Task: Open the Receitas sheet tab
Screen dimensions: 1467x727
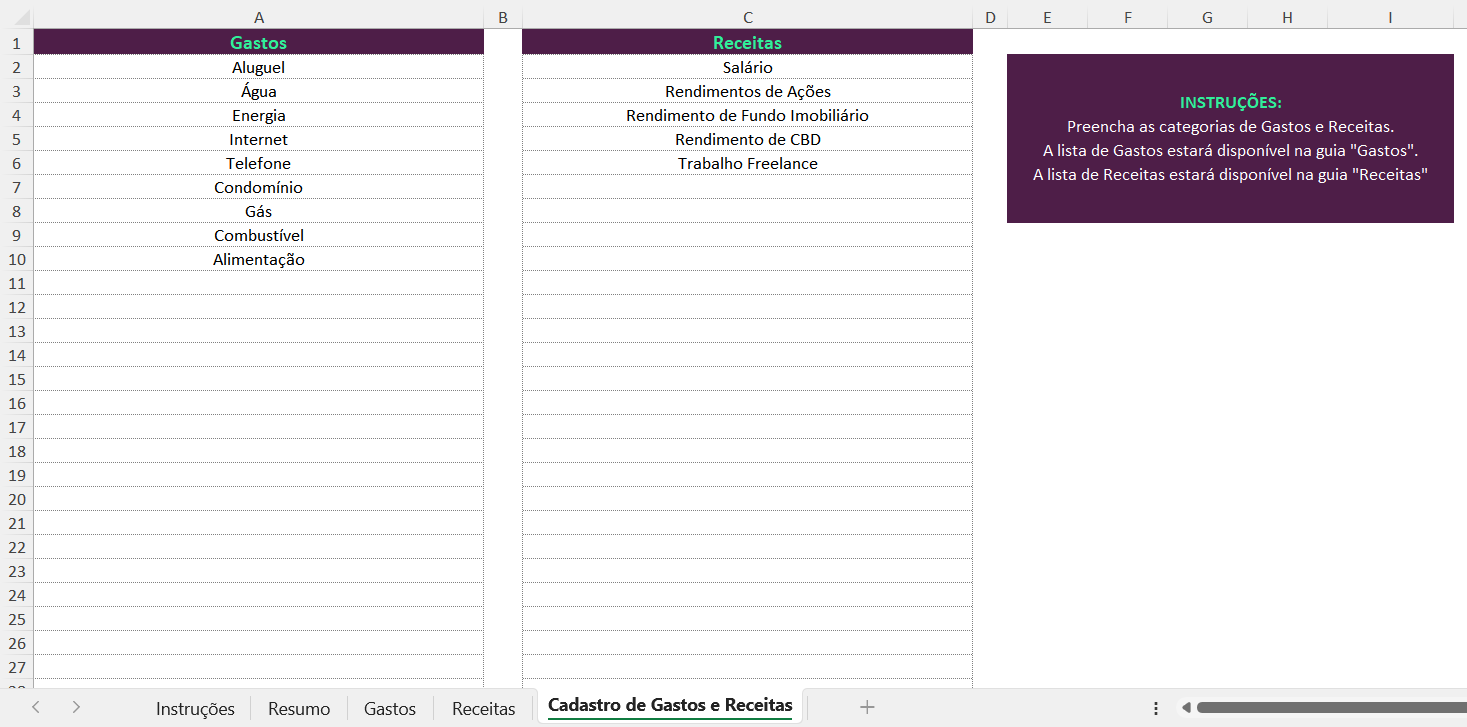Action: (x=484, y=708)
